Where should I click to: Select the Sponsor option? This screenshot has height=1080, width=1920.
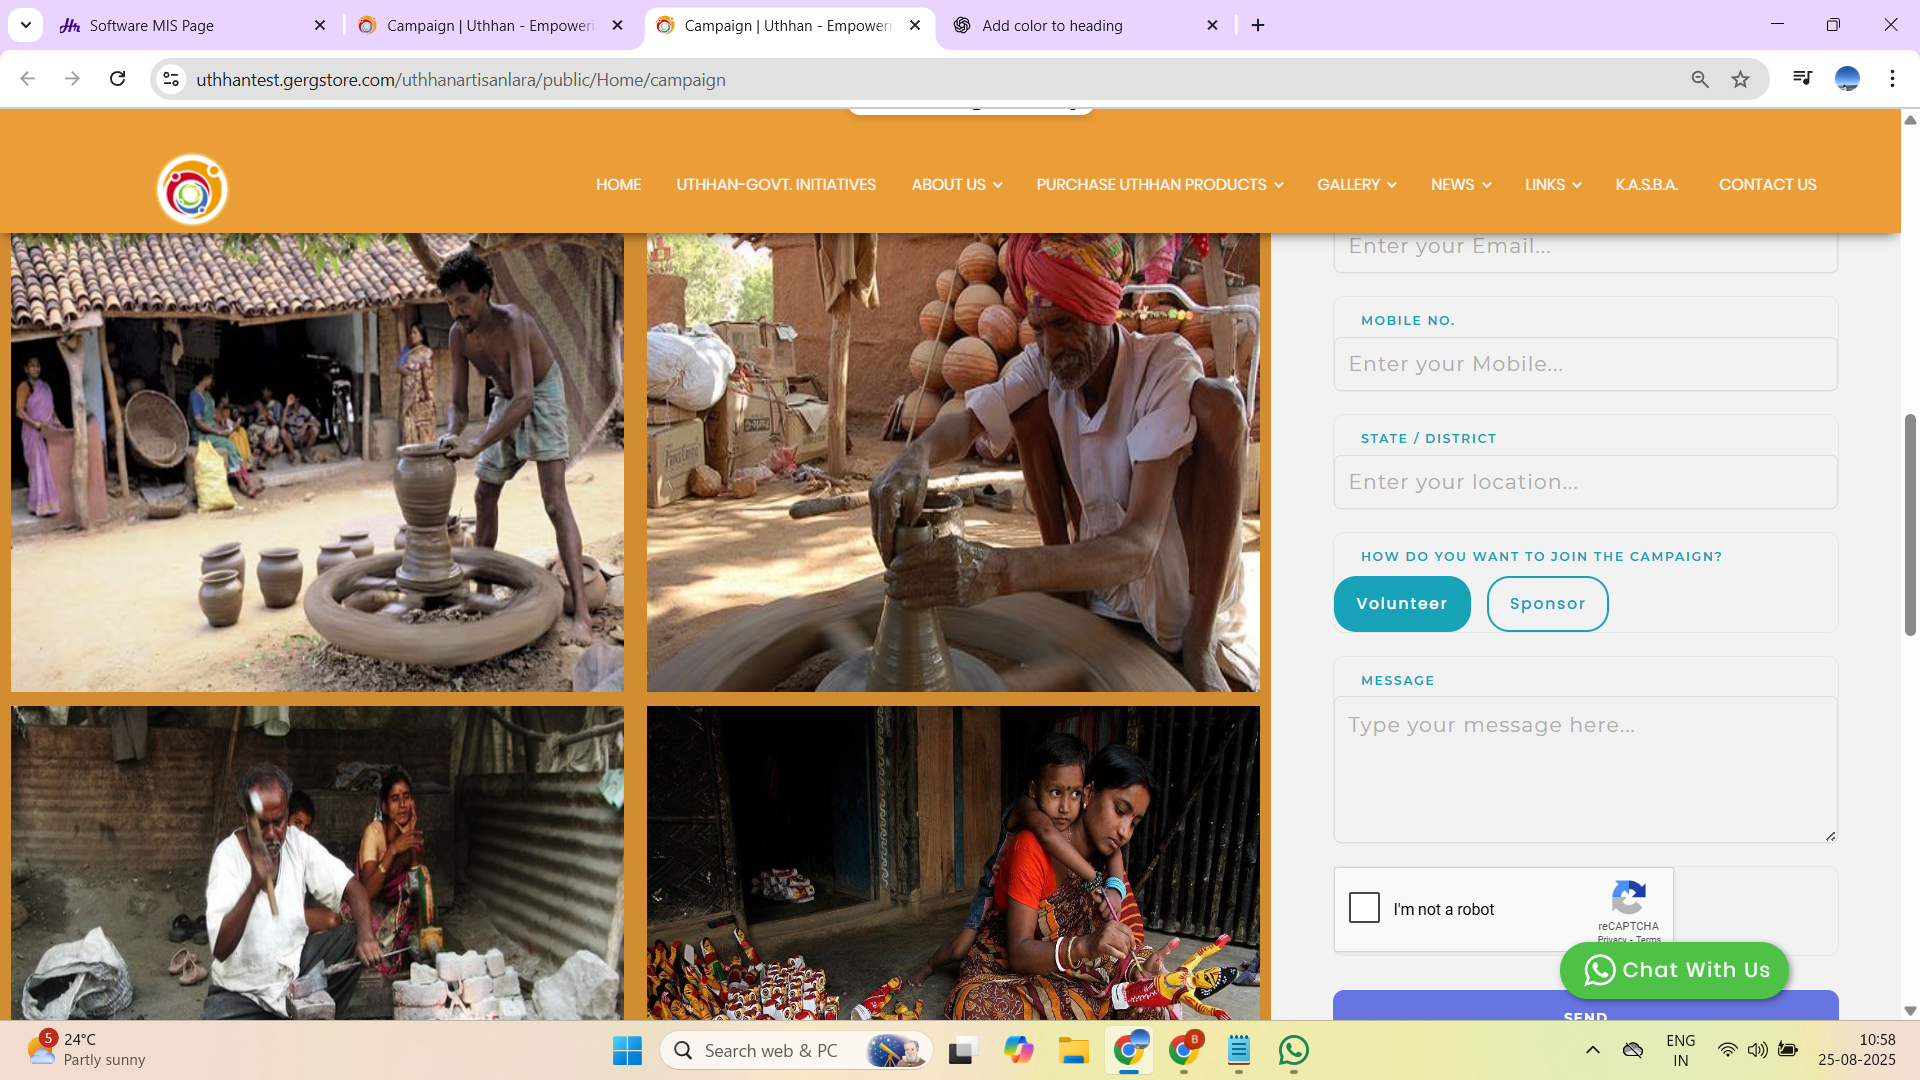1547,604
